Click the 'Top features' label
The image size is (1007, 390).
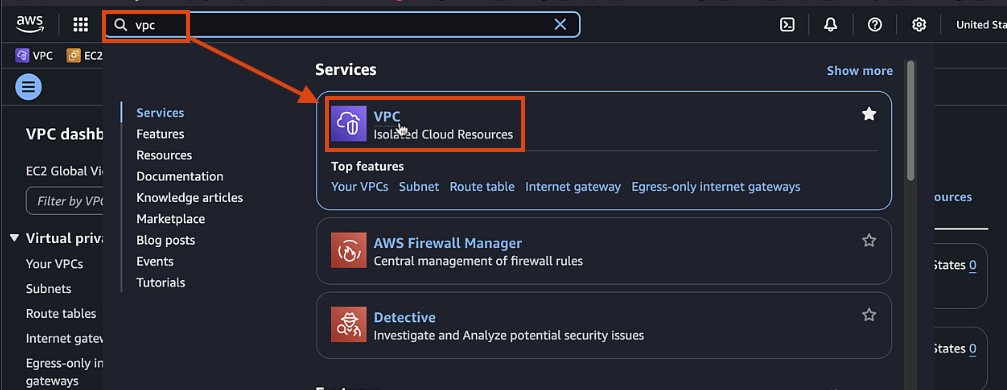(x=367, y=166)
